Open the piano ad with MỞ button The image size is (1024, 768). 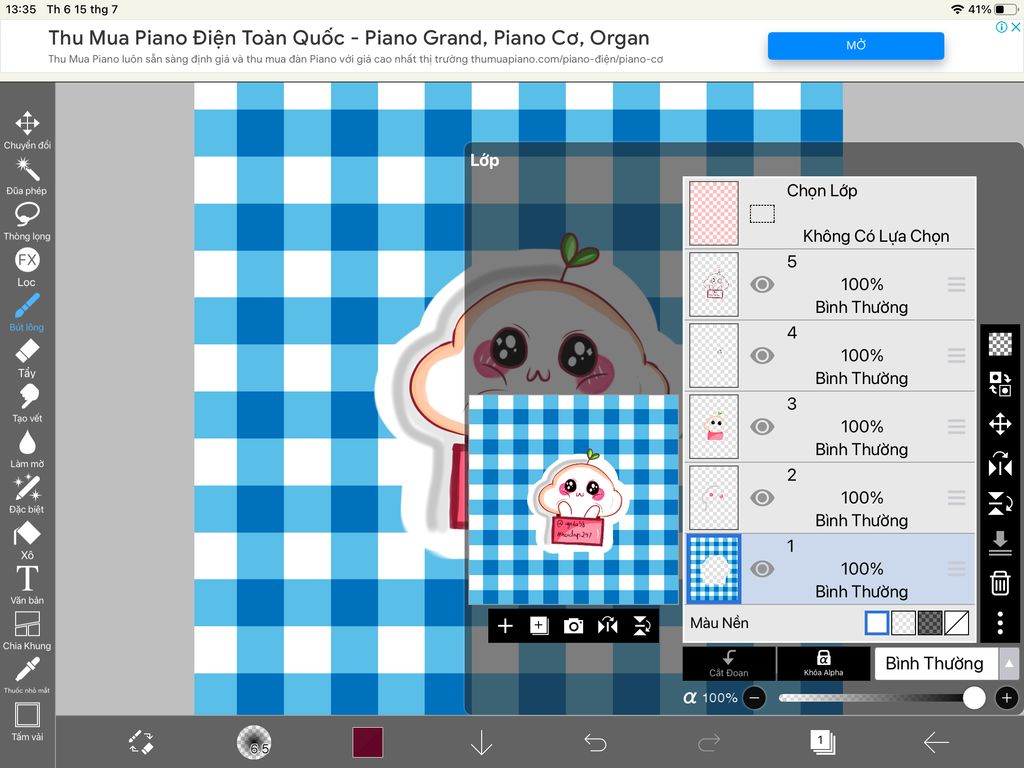coord(856,46)
